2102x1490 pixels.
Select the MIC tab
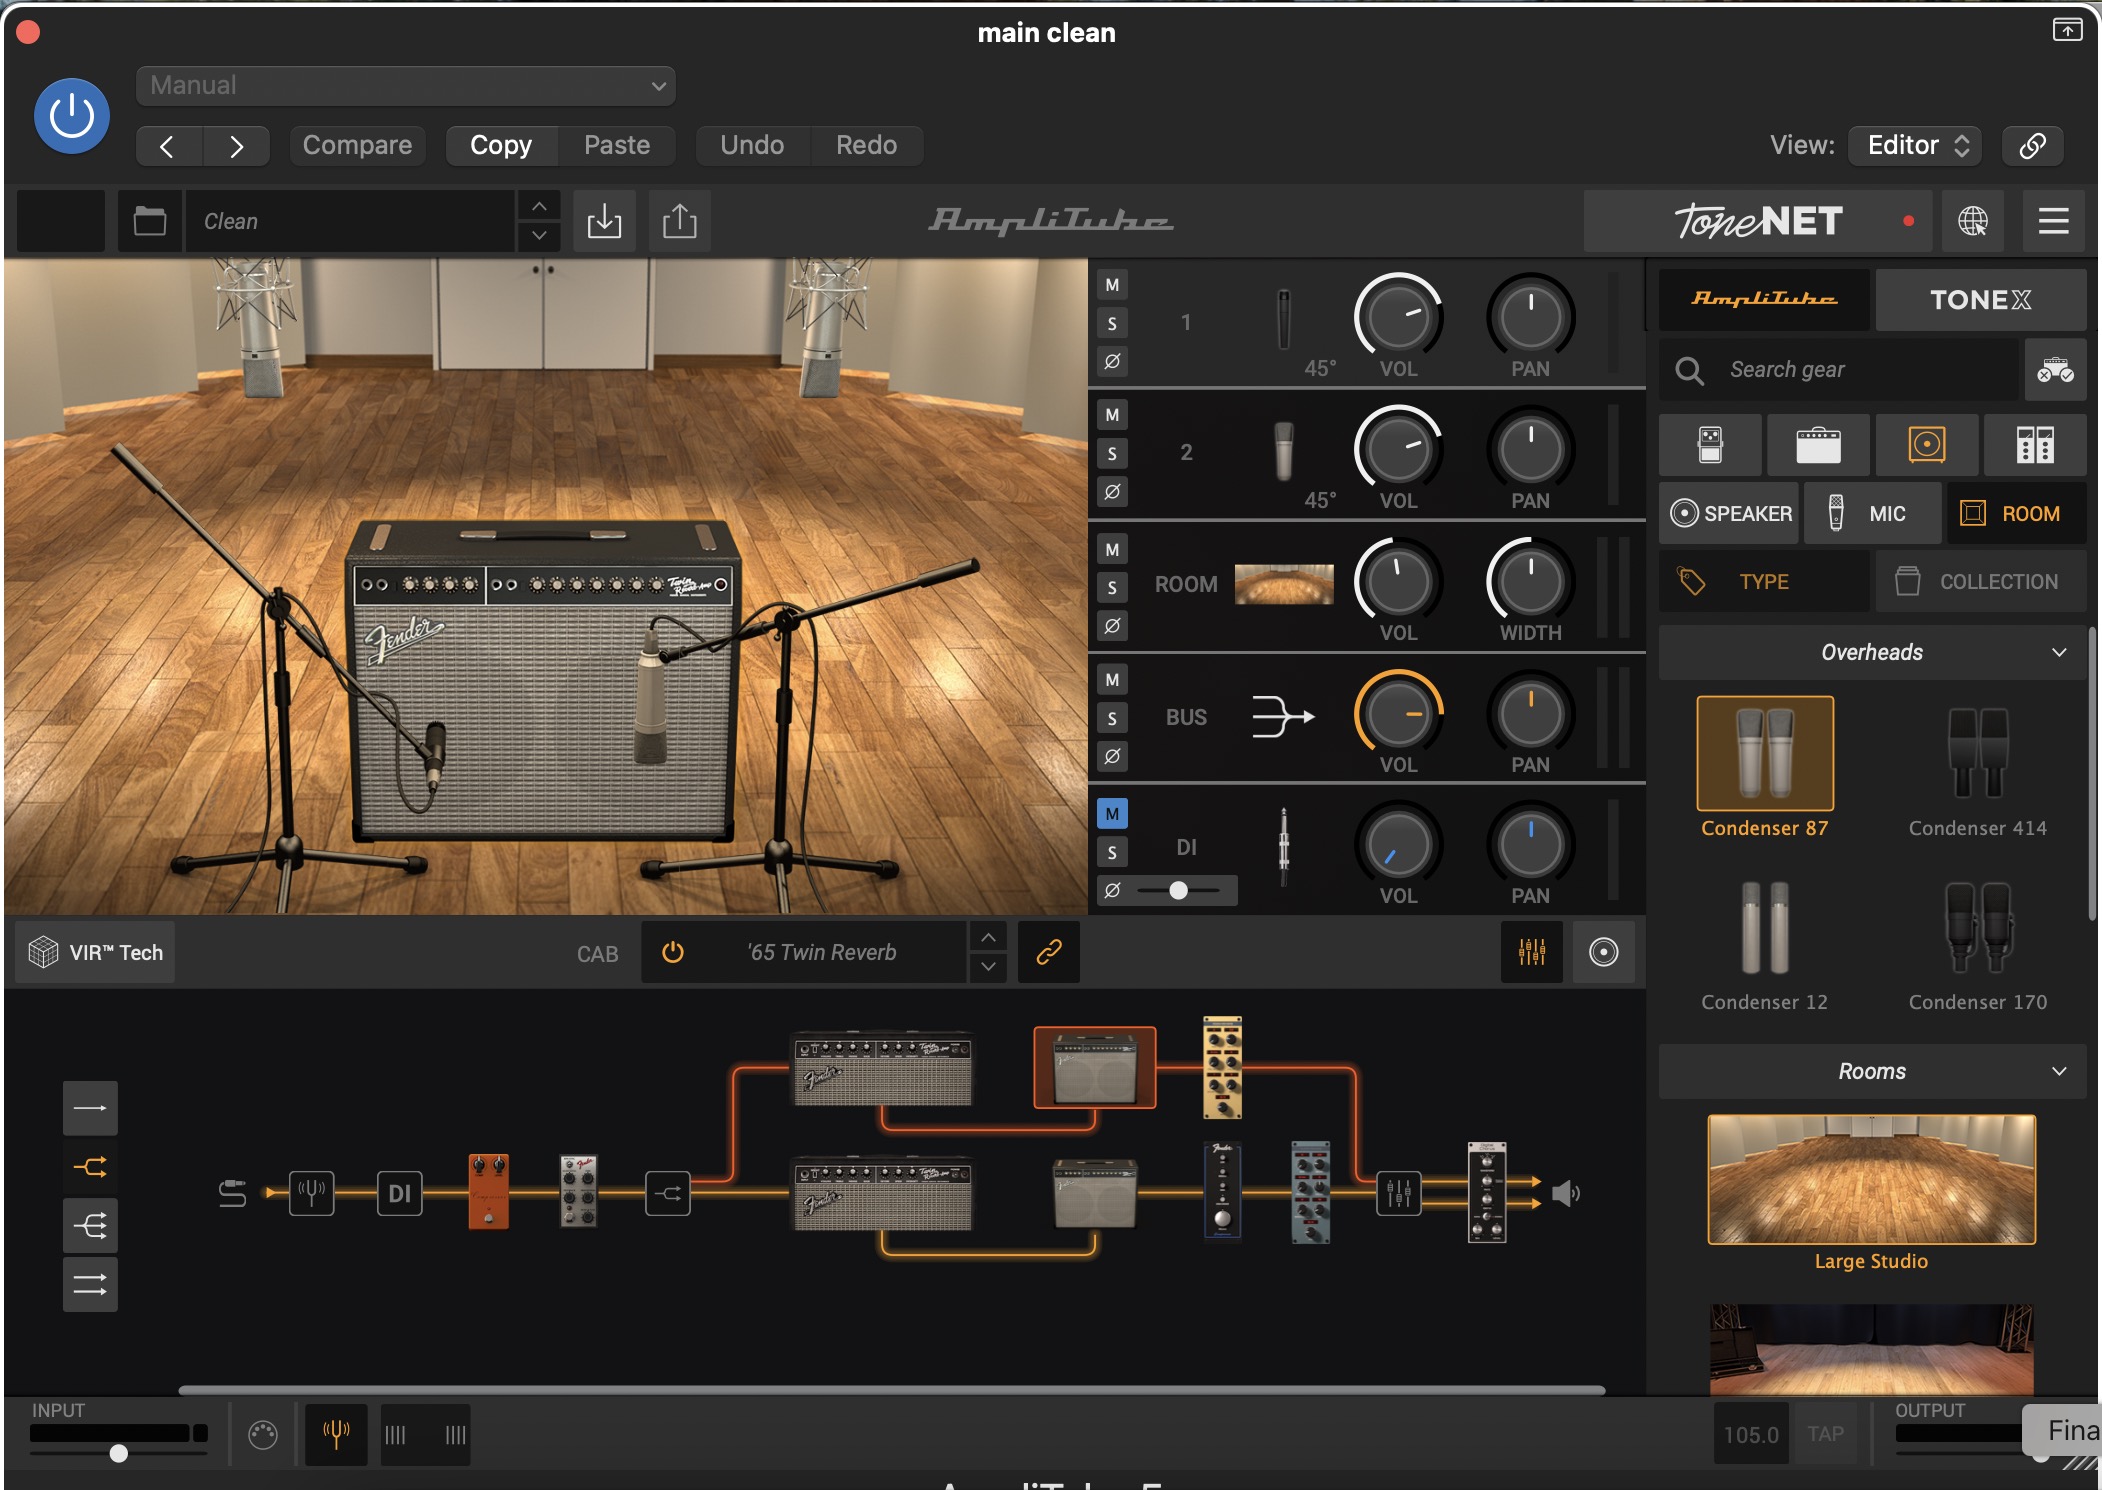[1873, 514]
